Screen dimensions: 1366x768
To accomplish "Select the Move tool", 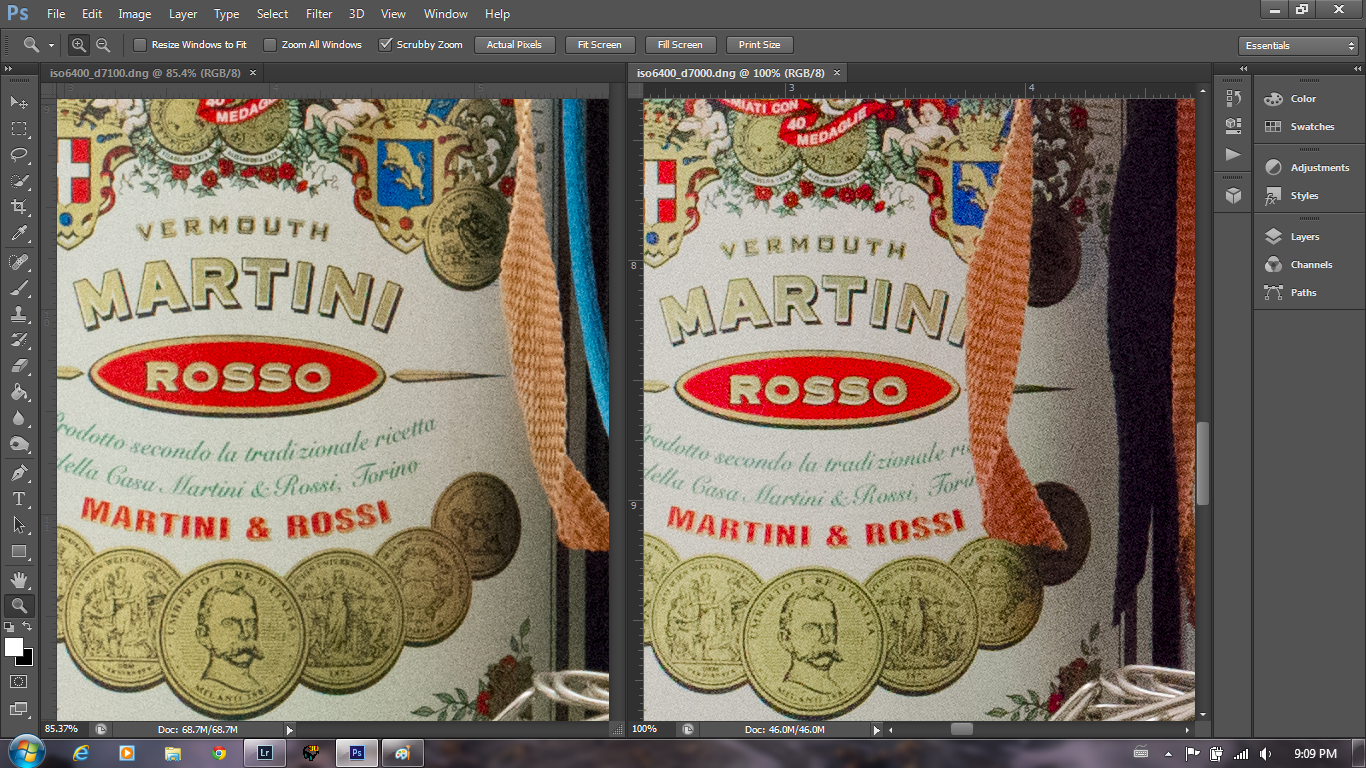I will pos(19,102).
